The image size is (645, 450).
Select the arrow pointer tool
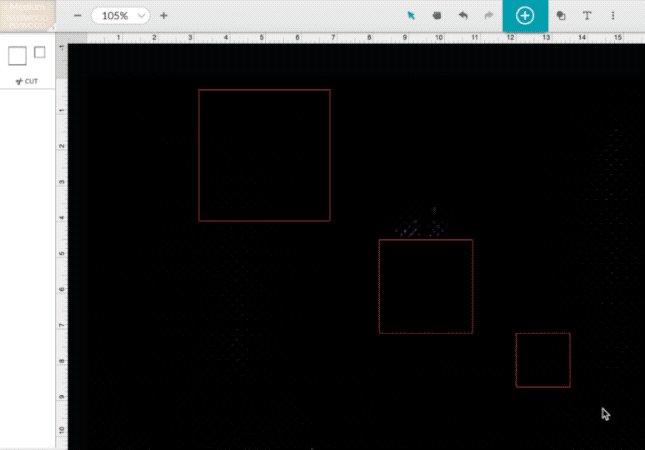[x=411, y=16]
